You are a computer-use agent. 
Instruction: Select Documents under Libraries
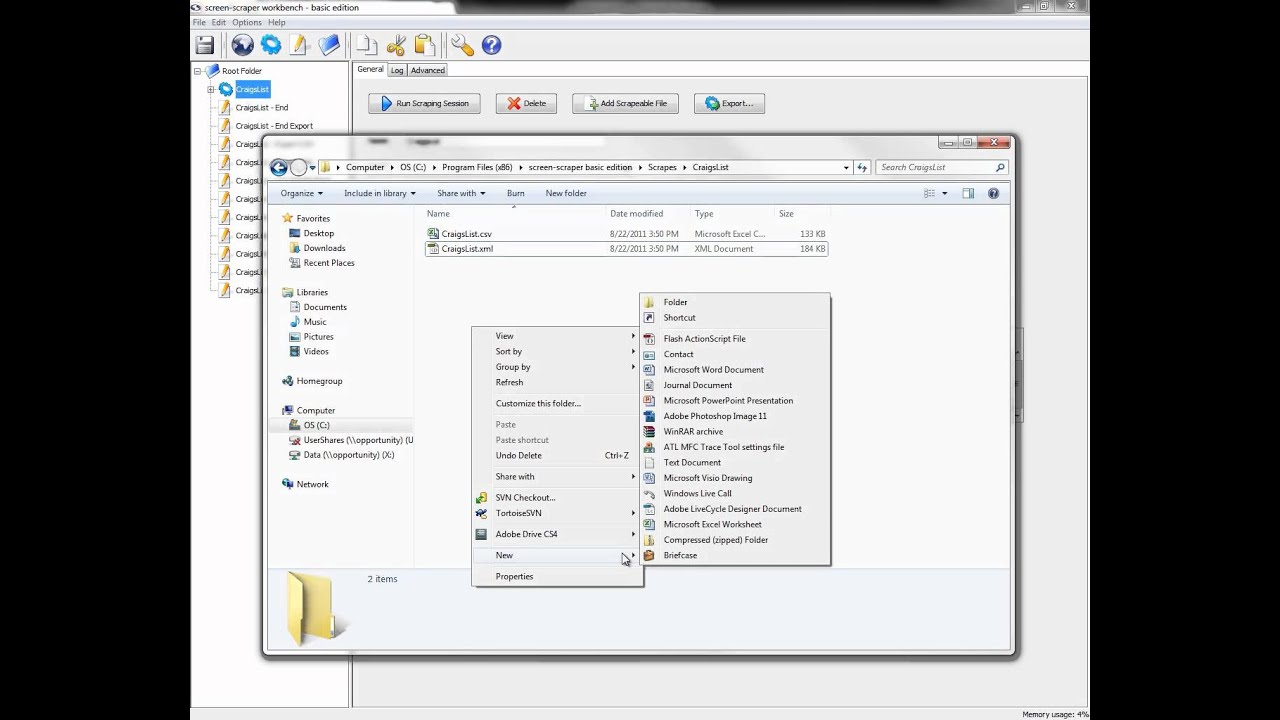pos(325,307)
